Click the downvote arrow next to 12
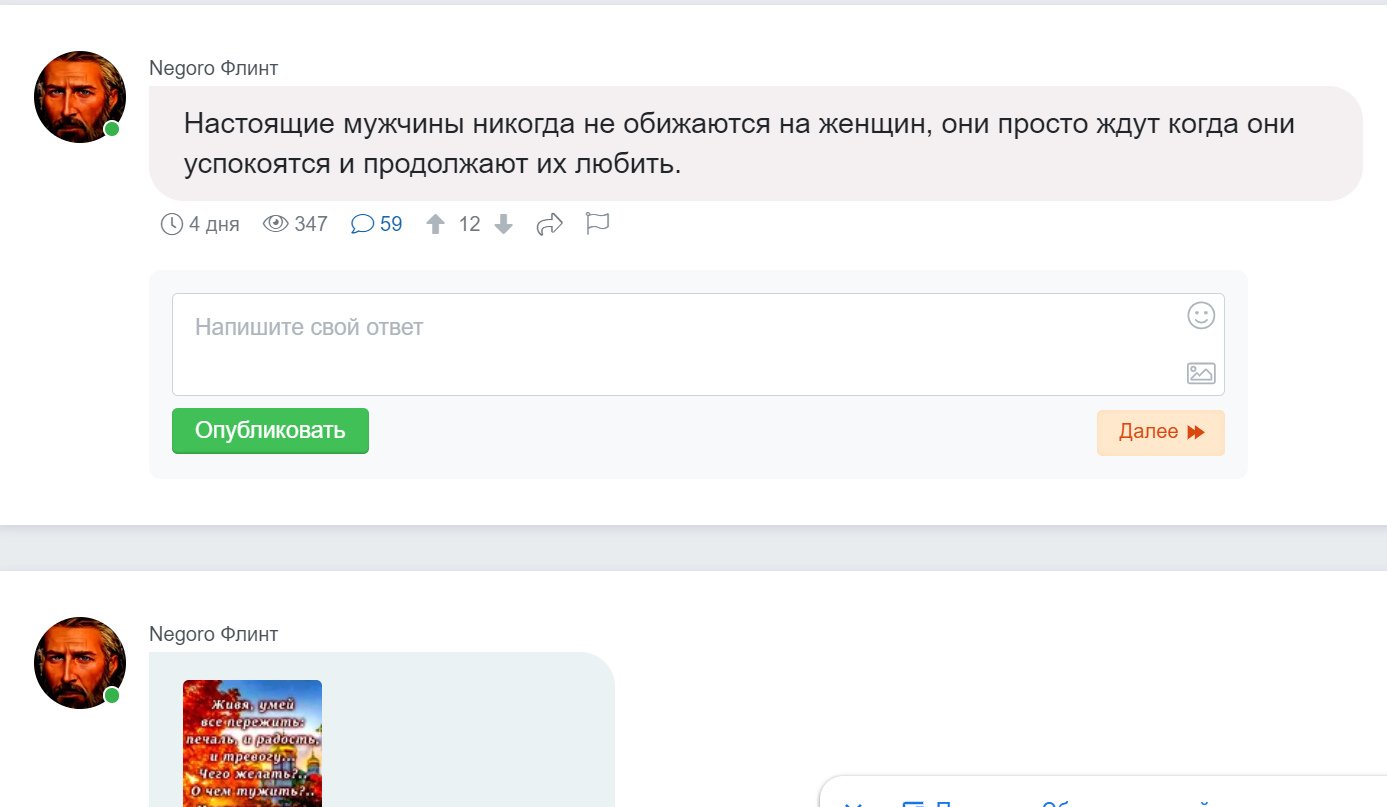Screen dimensions: 1387x807 [x=504, y=225]
